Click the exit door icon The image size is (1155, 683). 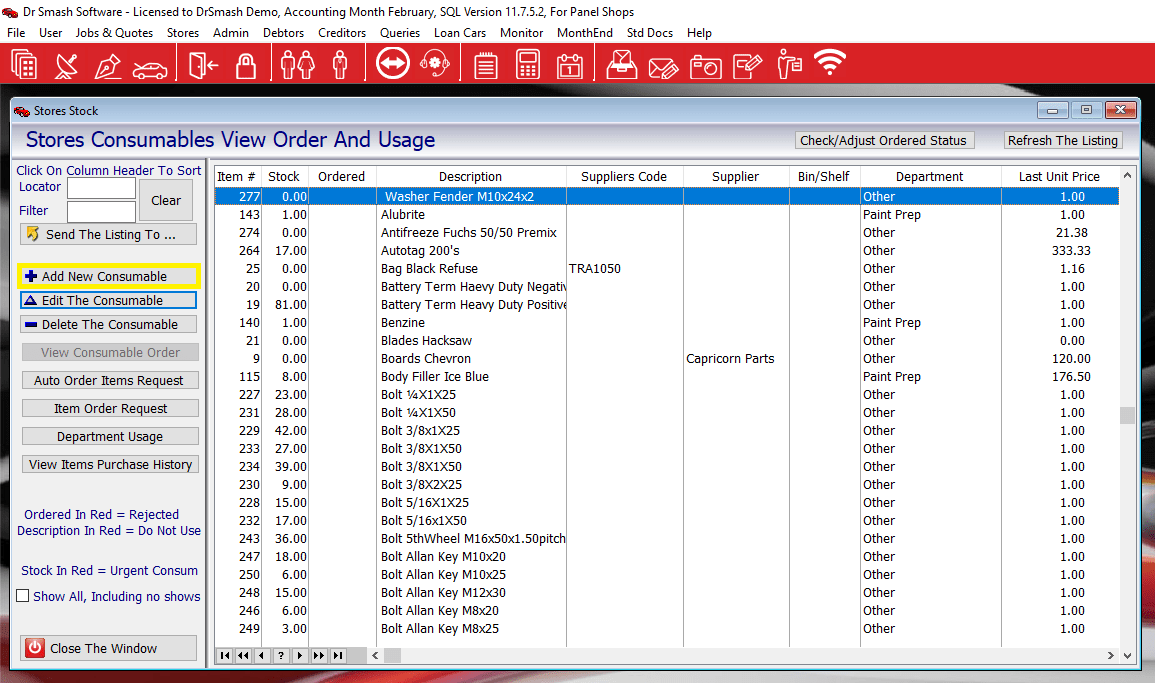click(203, 66)
